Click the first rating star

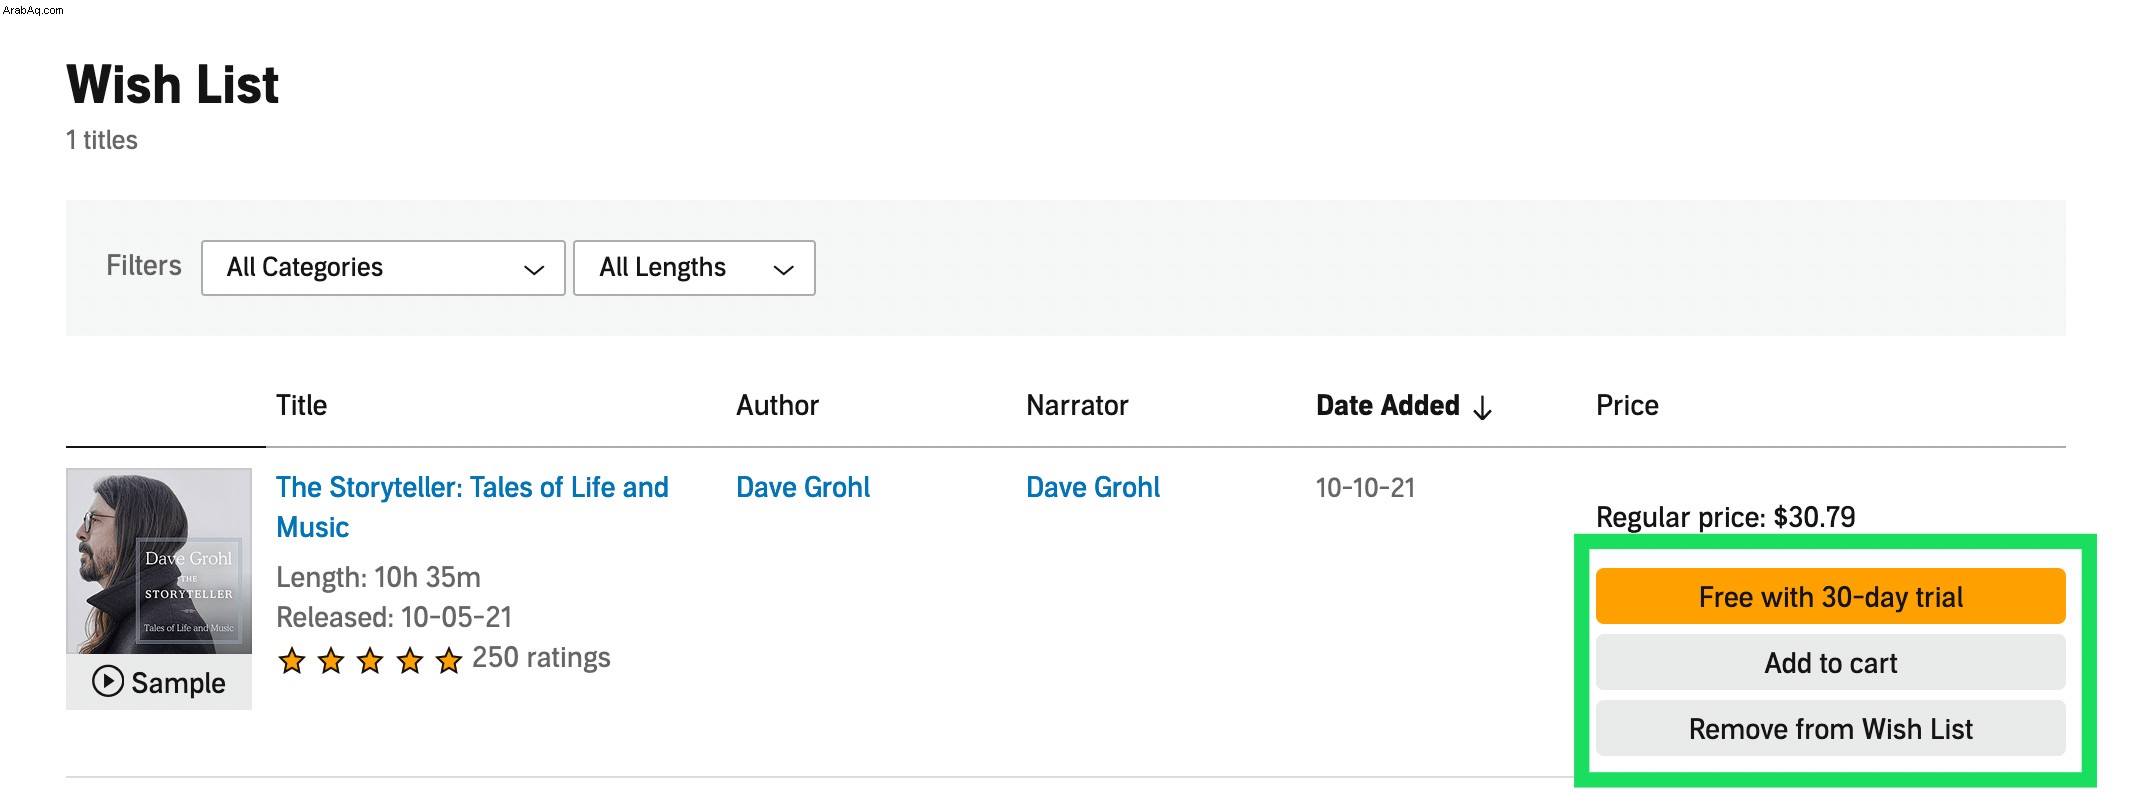[292, 660]
